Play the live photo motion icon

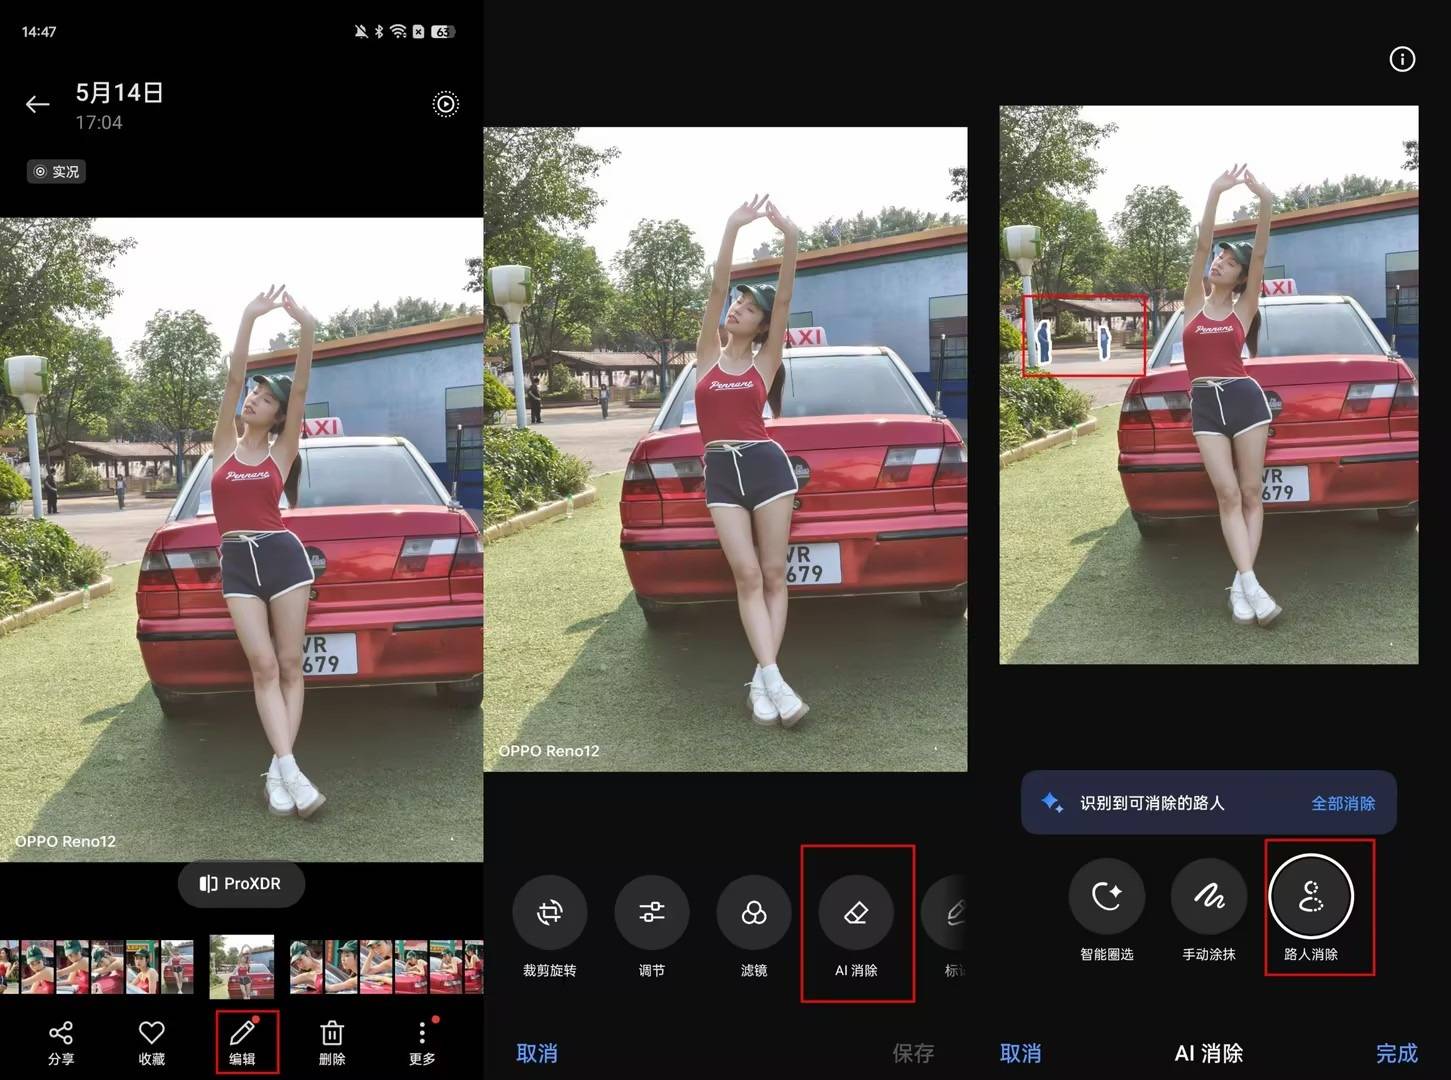click(445, 104)
